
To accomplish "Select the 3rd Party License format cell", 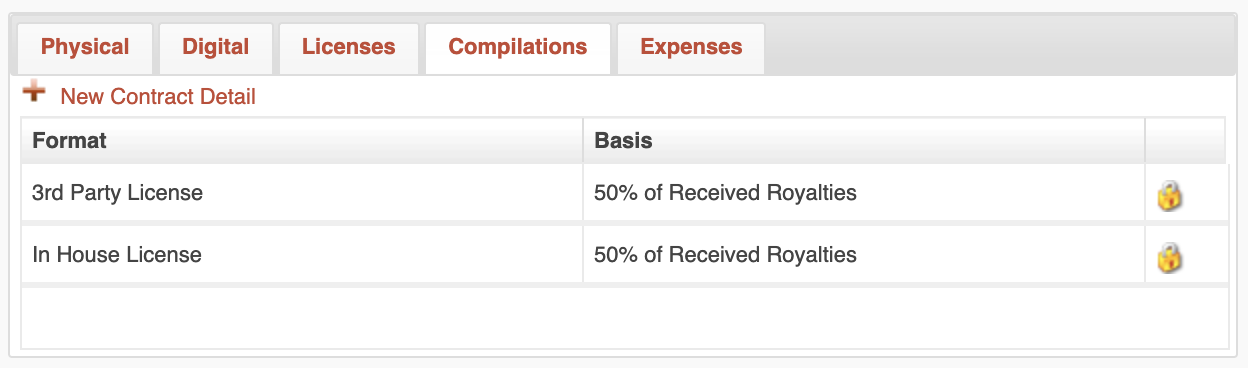I will [302, 193].
